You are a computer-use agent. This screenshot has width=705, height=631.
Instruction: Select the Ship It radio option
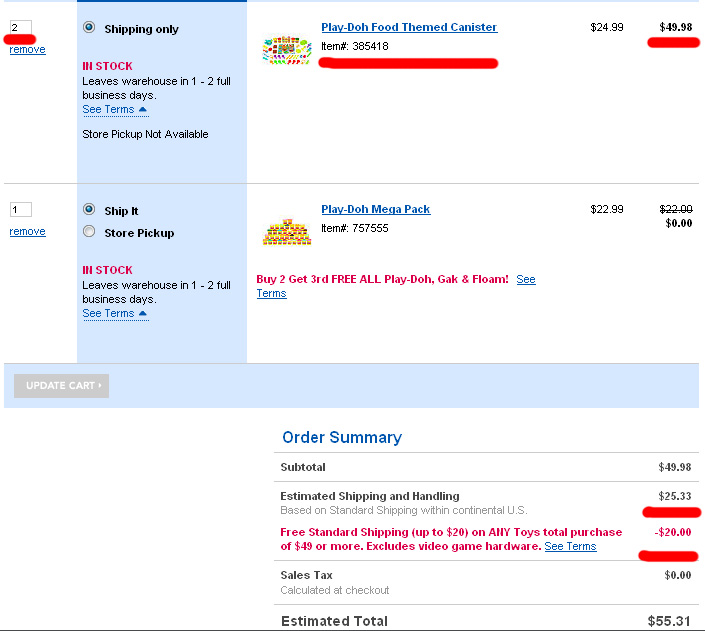coord(89,210)
